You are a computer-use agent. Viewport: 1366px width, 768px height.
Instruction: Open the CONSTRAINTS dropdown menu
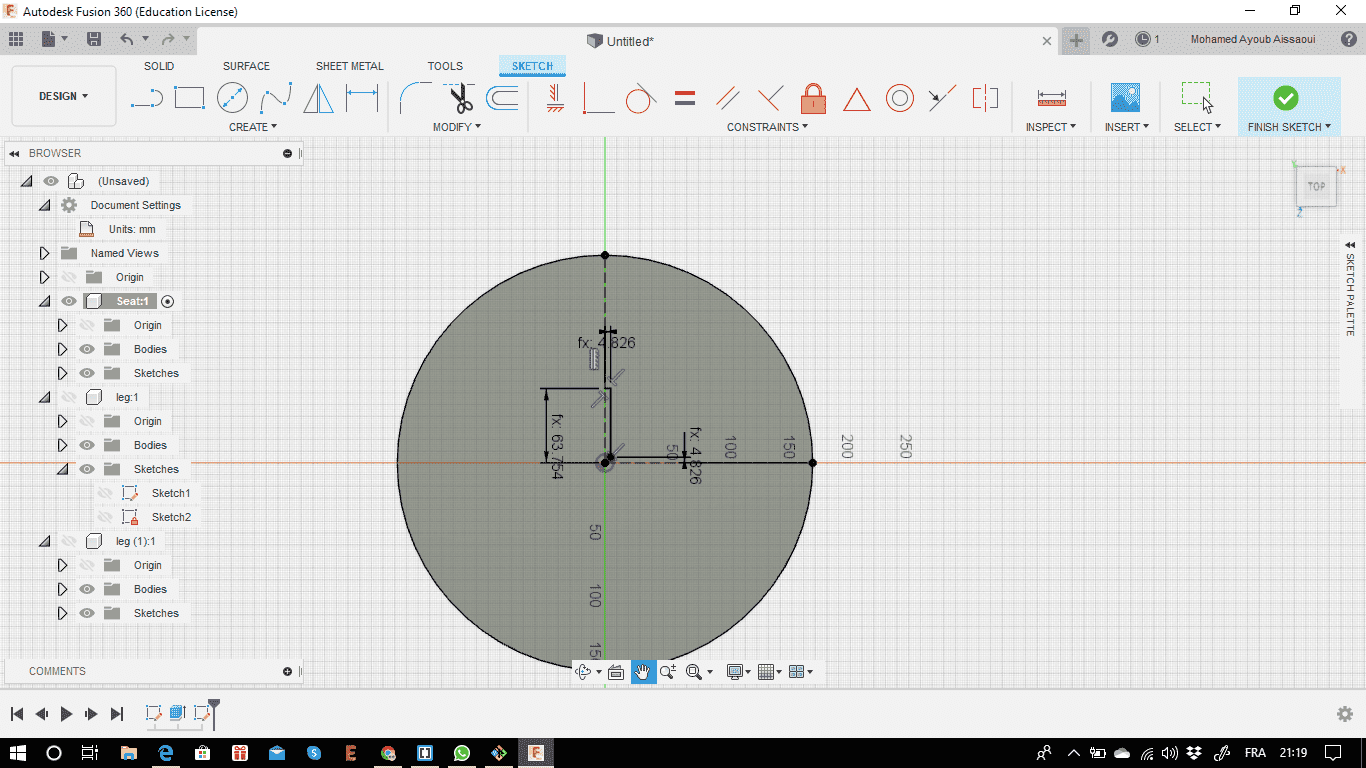[767, 127]
